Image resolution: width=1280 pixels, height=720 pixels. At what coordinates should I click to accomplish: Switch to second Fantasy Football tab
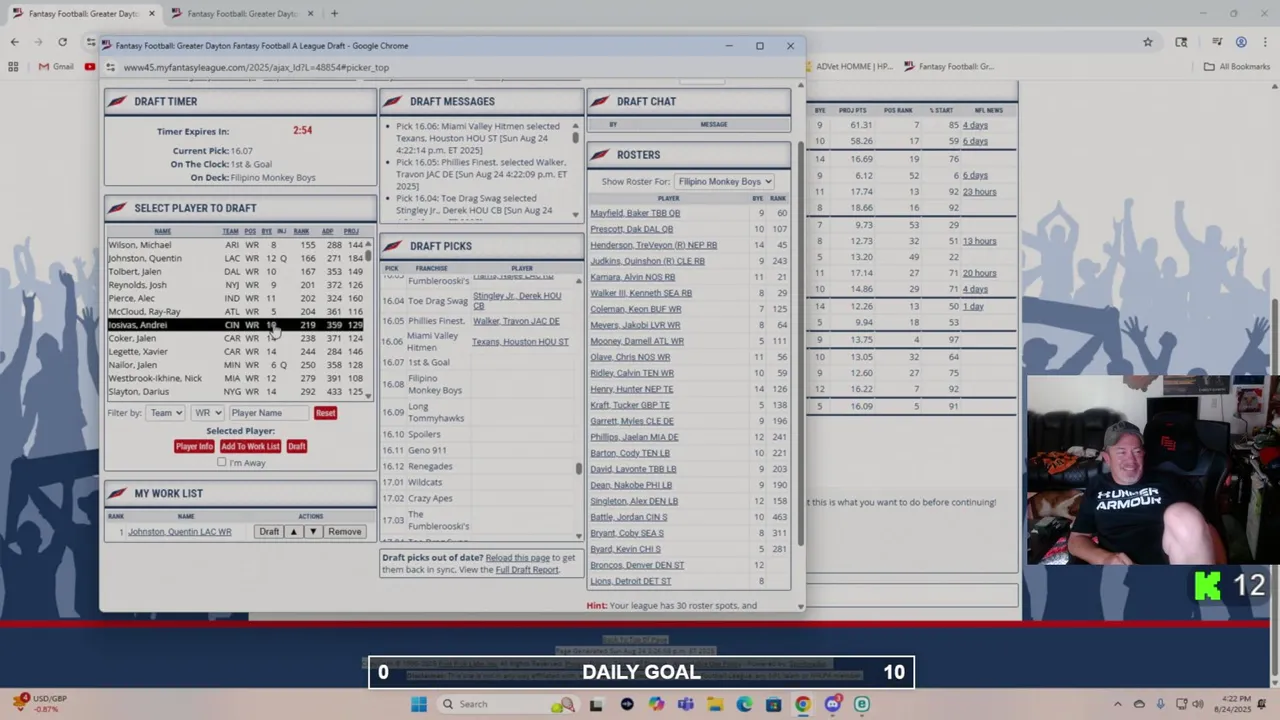click(242, 14)
